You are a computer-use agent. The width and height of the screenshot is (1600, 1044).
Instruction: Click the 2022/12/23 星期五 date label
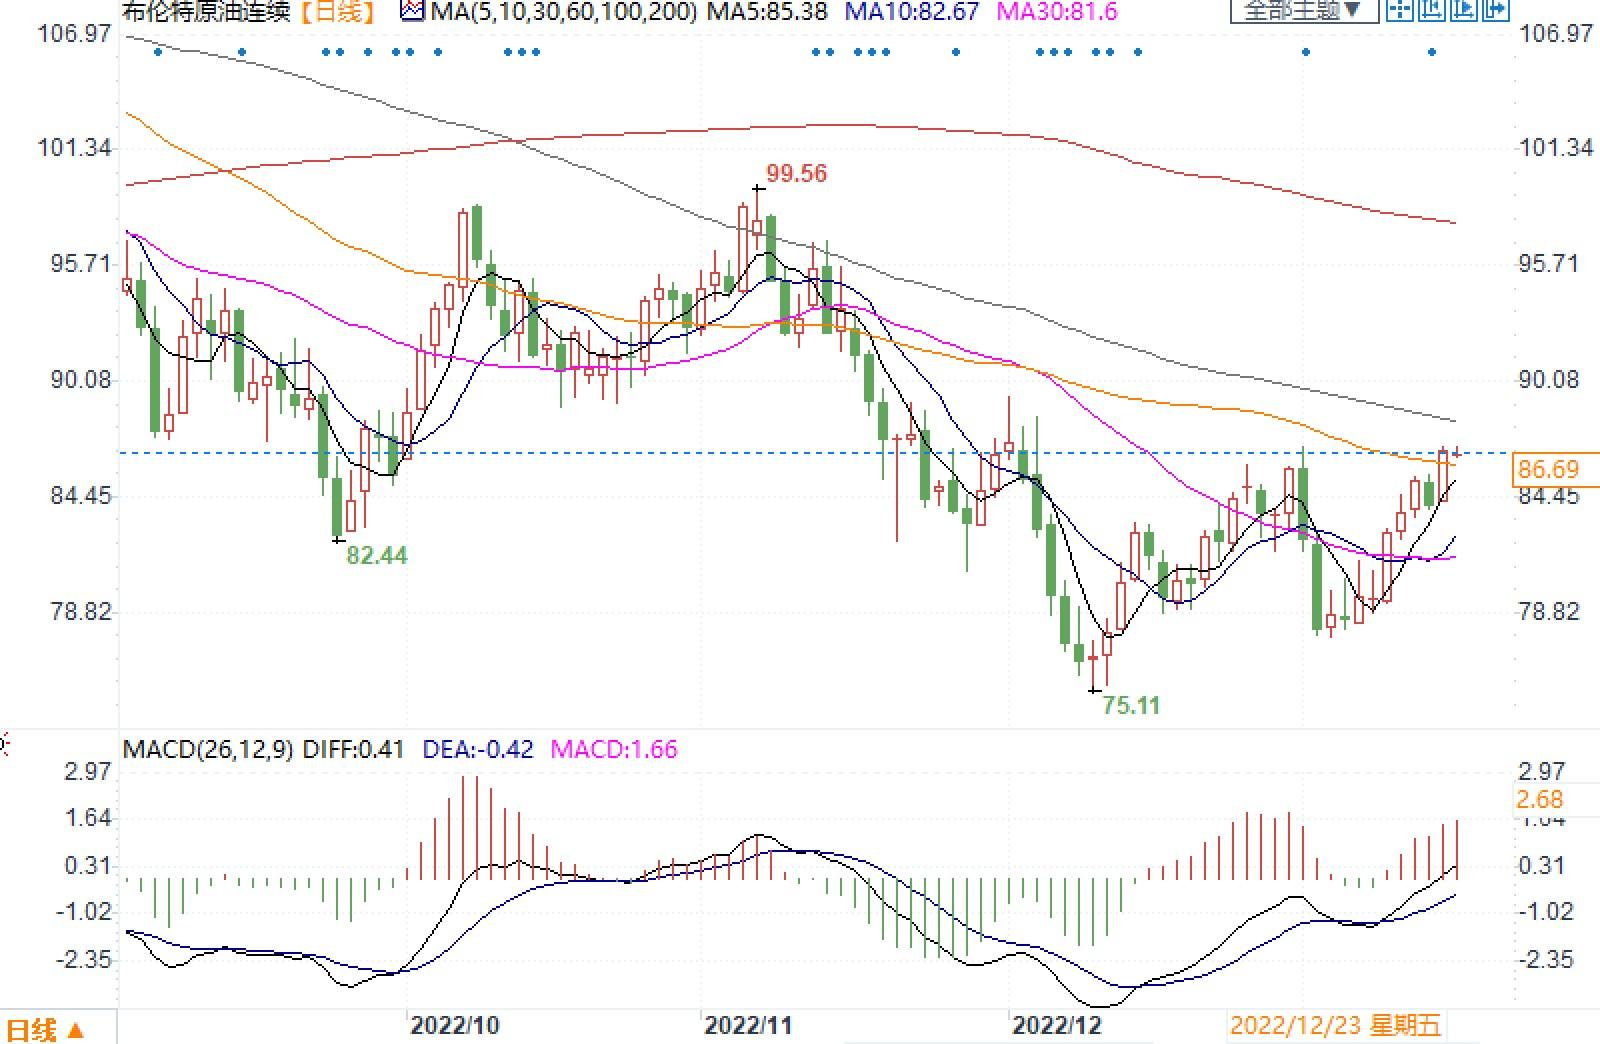click(1335, 1026)
